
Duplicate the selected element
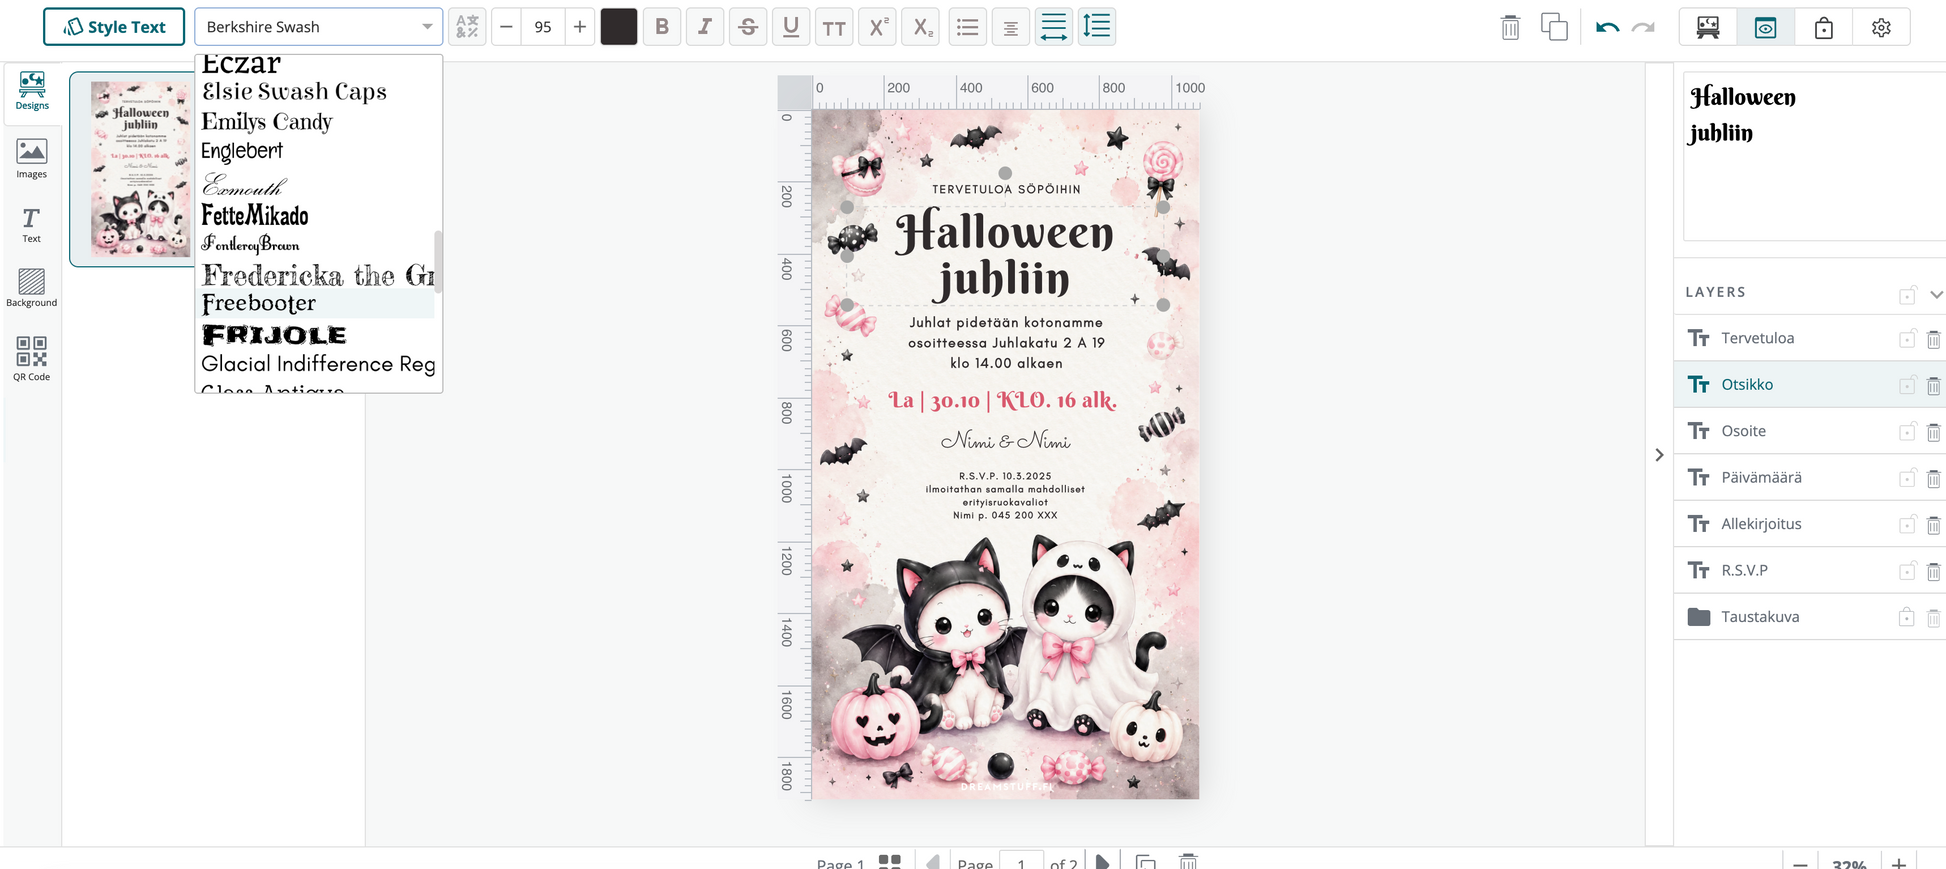tap(1554, 27)
